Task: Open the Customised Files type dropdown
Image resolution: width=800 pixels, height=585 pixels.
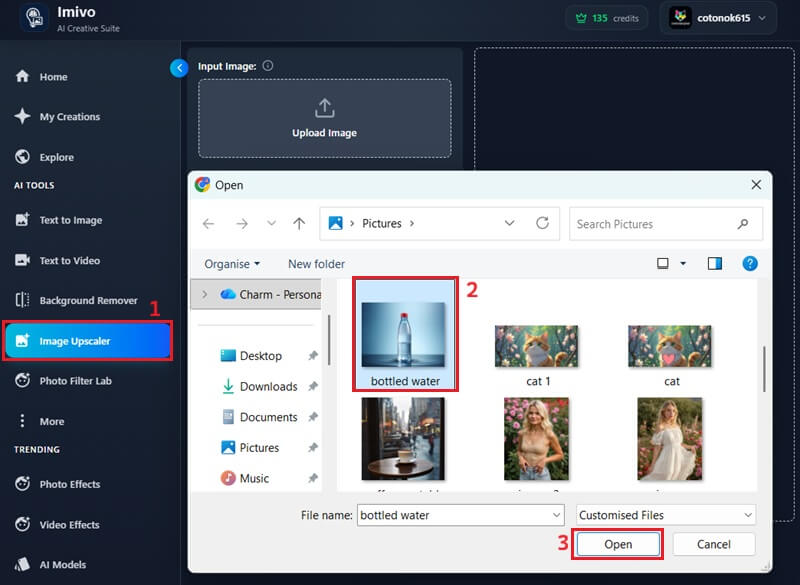Action: 666,515
